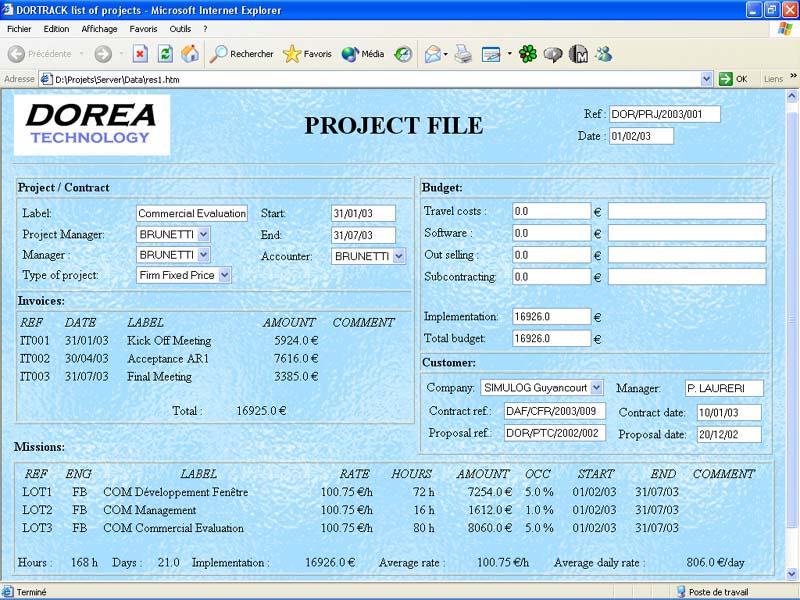Click the Proposal ref field

coord(555,433)
